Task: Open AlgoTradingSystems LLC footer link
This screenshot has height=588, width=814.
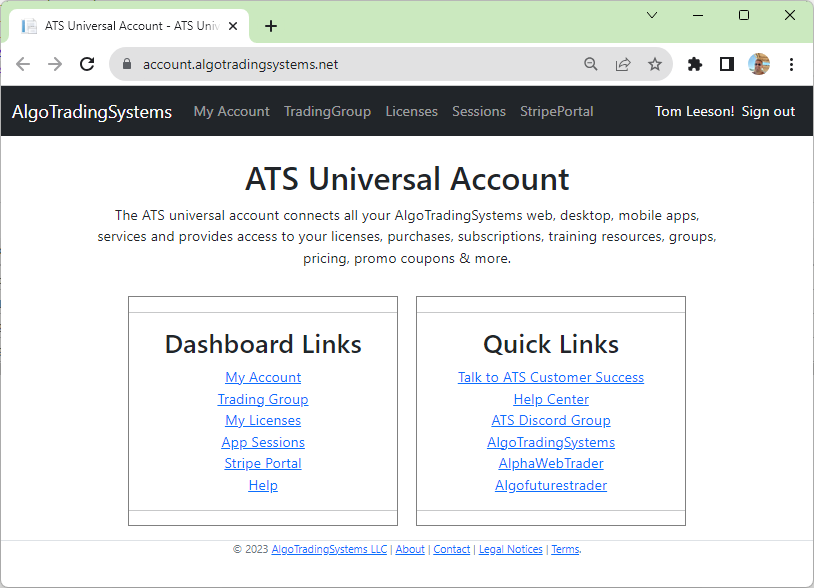Action: tap(329, 549)
